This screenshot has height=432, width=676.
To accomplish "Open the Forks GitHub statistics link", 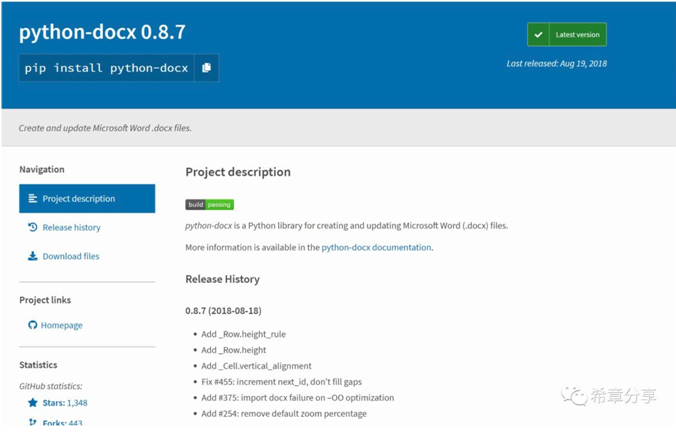I will click(63, 423).
